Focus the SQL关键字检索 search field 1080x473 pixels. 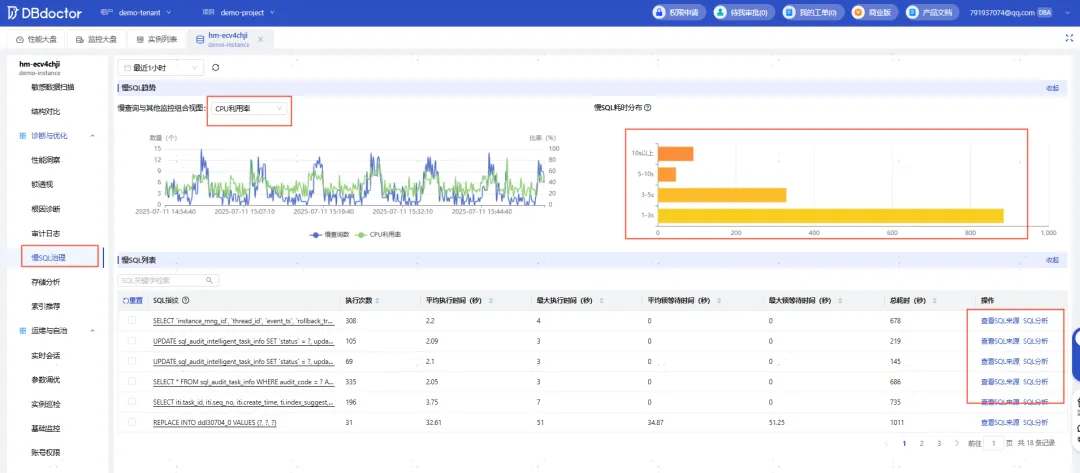coord(169,281)
